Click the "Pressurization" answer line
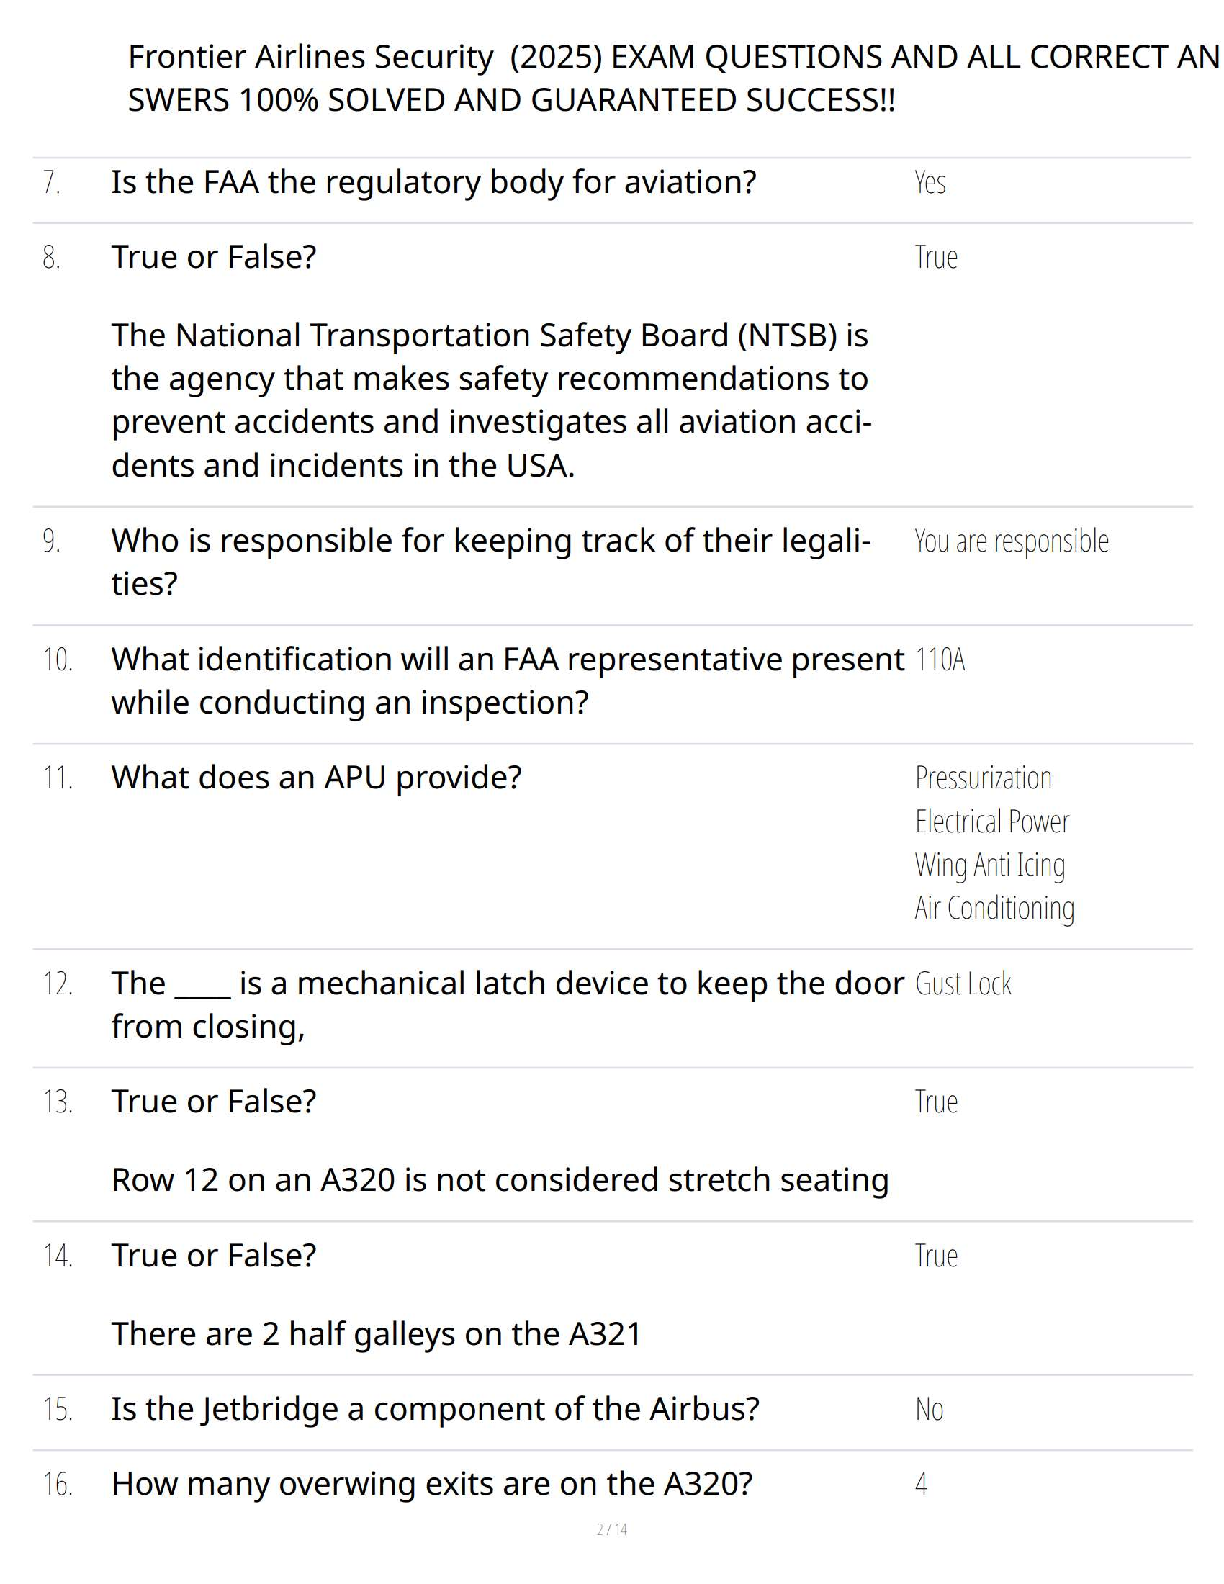Viewport: 1224px width, 1584px height. pos(983,778)
